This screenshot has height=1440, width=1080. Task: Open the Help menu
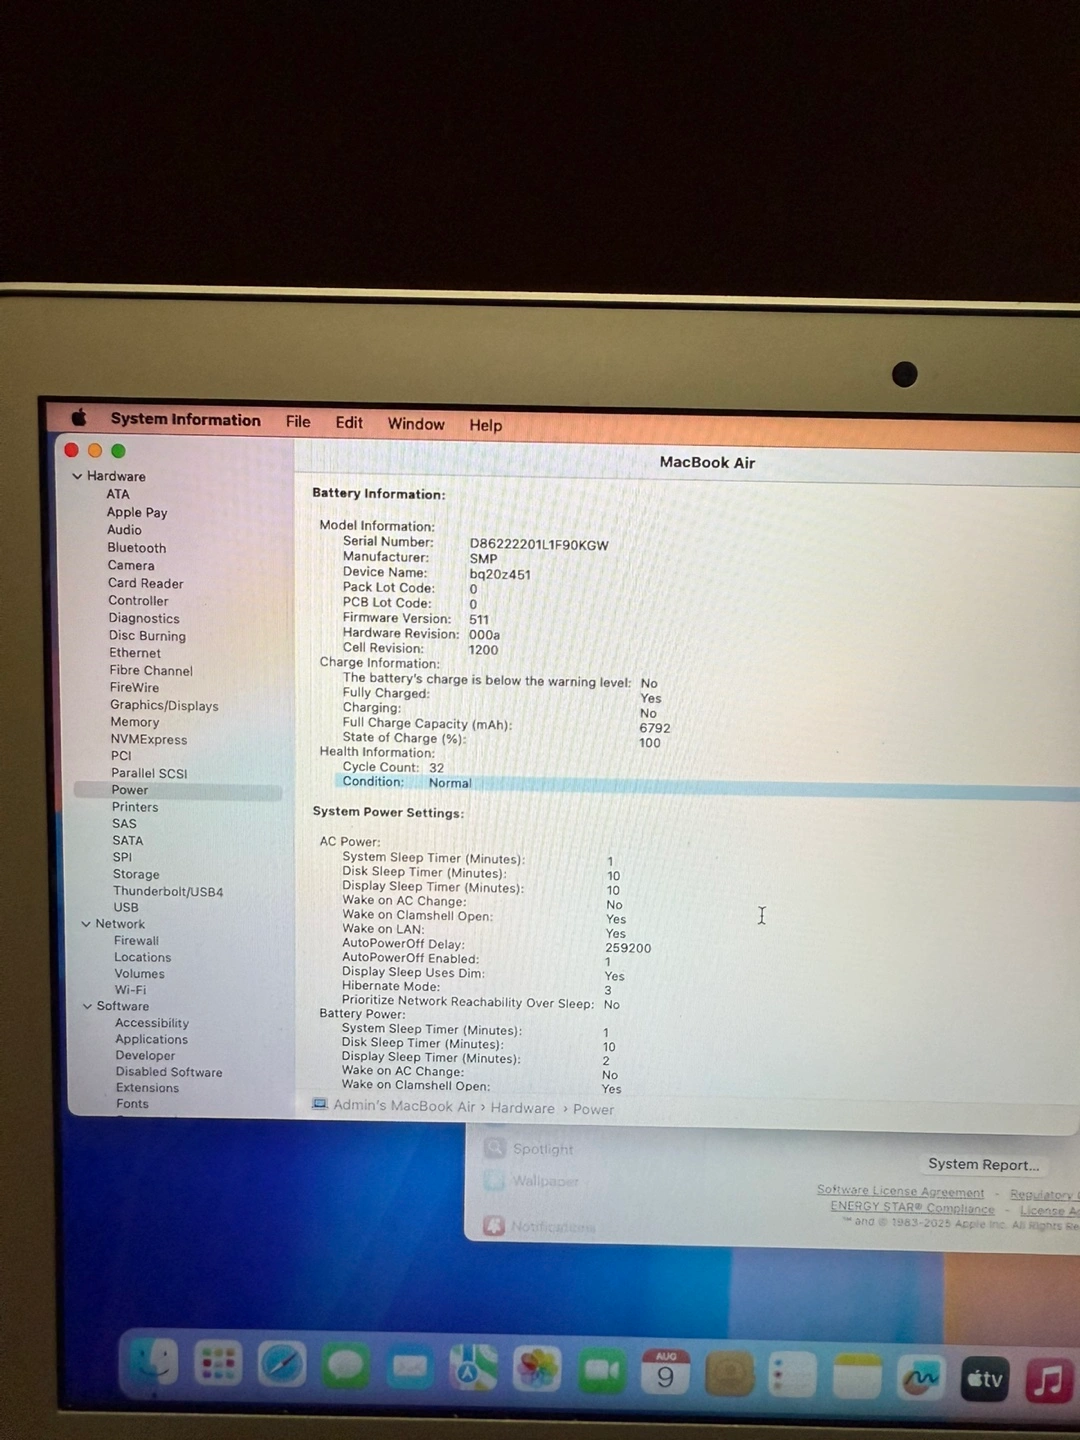click(x=486, y=425)
